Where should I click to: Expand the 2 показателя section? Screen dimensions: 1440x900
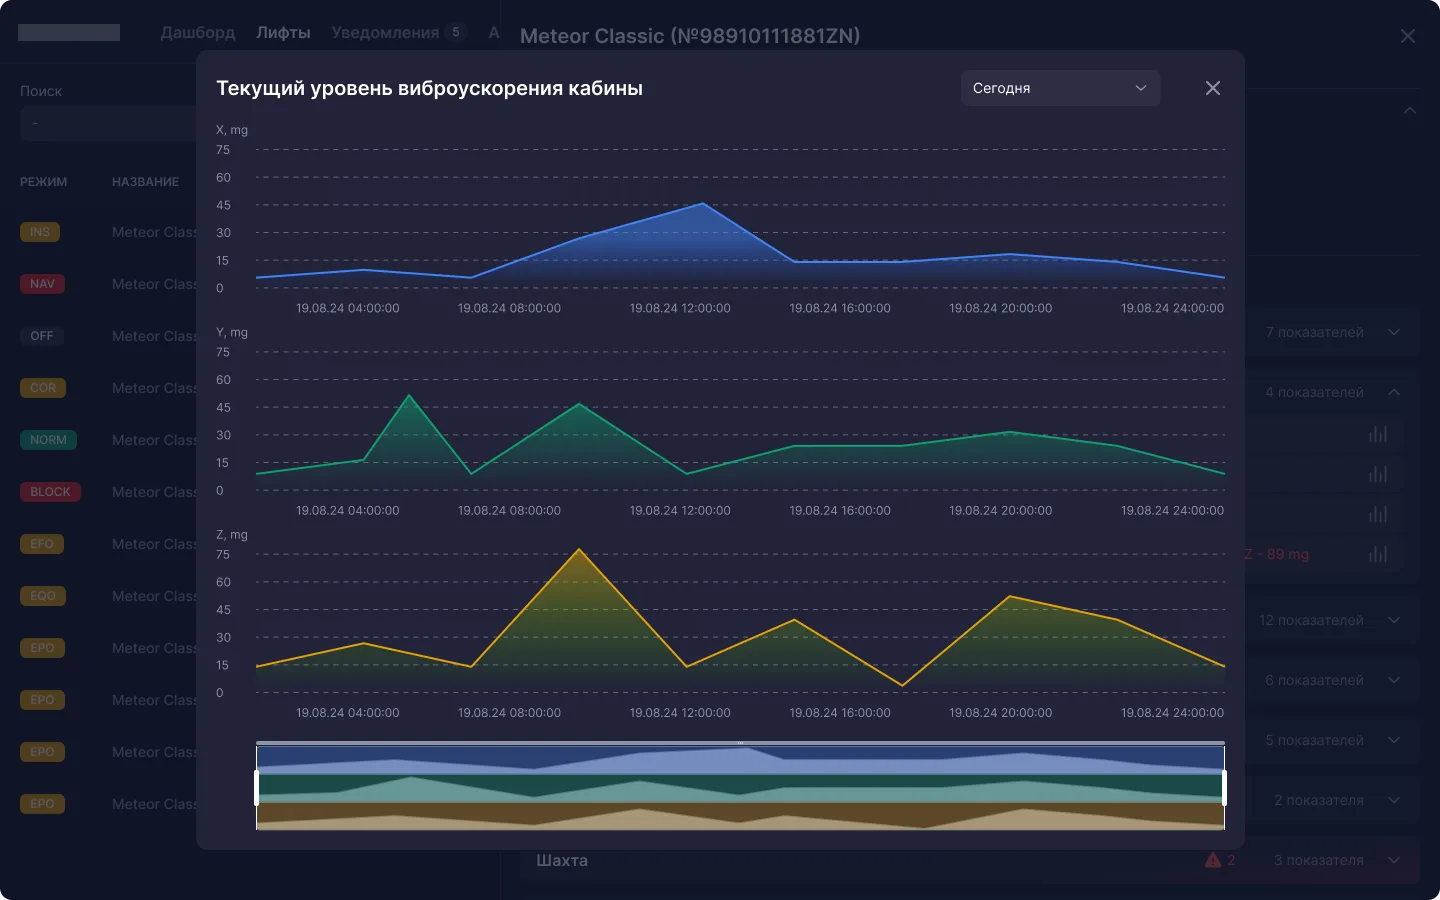[x=1394, y=800]
